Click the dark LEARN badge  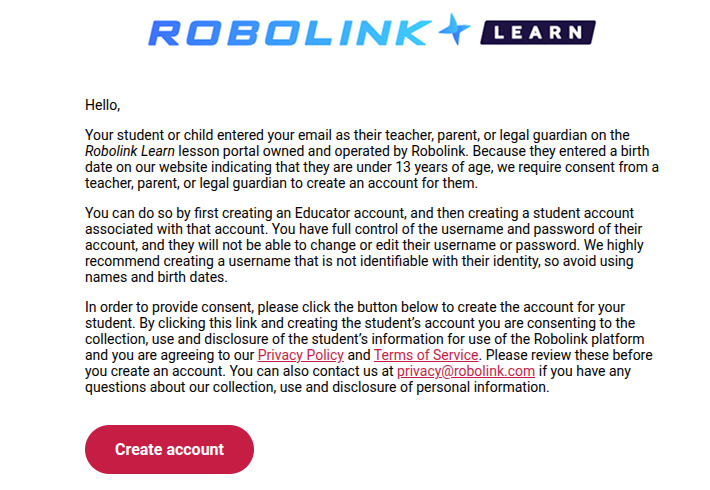pos(538,33)
